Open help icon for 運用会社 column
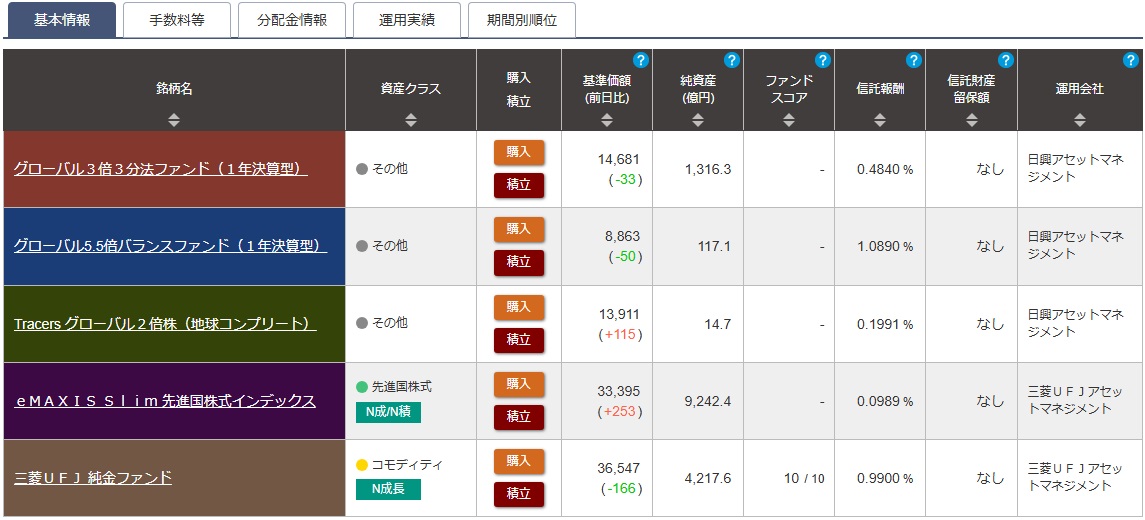1145x520 pixels. coord(1131,61)
